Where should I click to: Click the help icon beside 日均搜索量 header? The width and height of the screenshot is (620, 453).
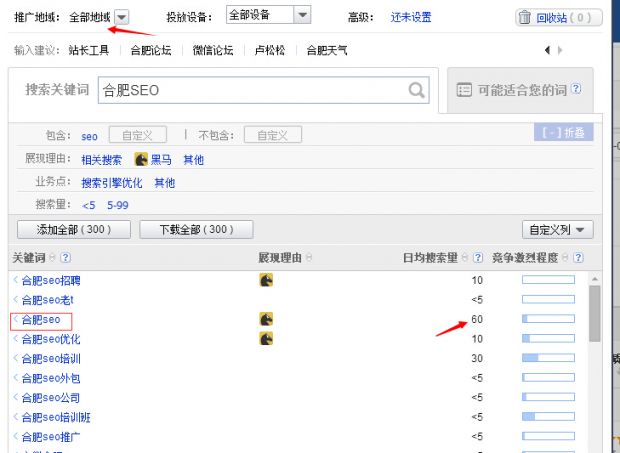[x=477, y=258]
